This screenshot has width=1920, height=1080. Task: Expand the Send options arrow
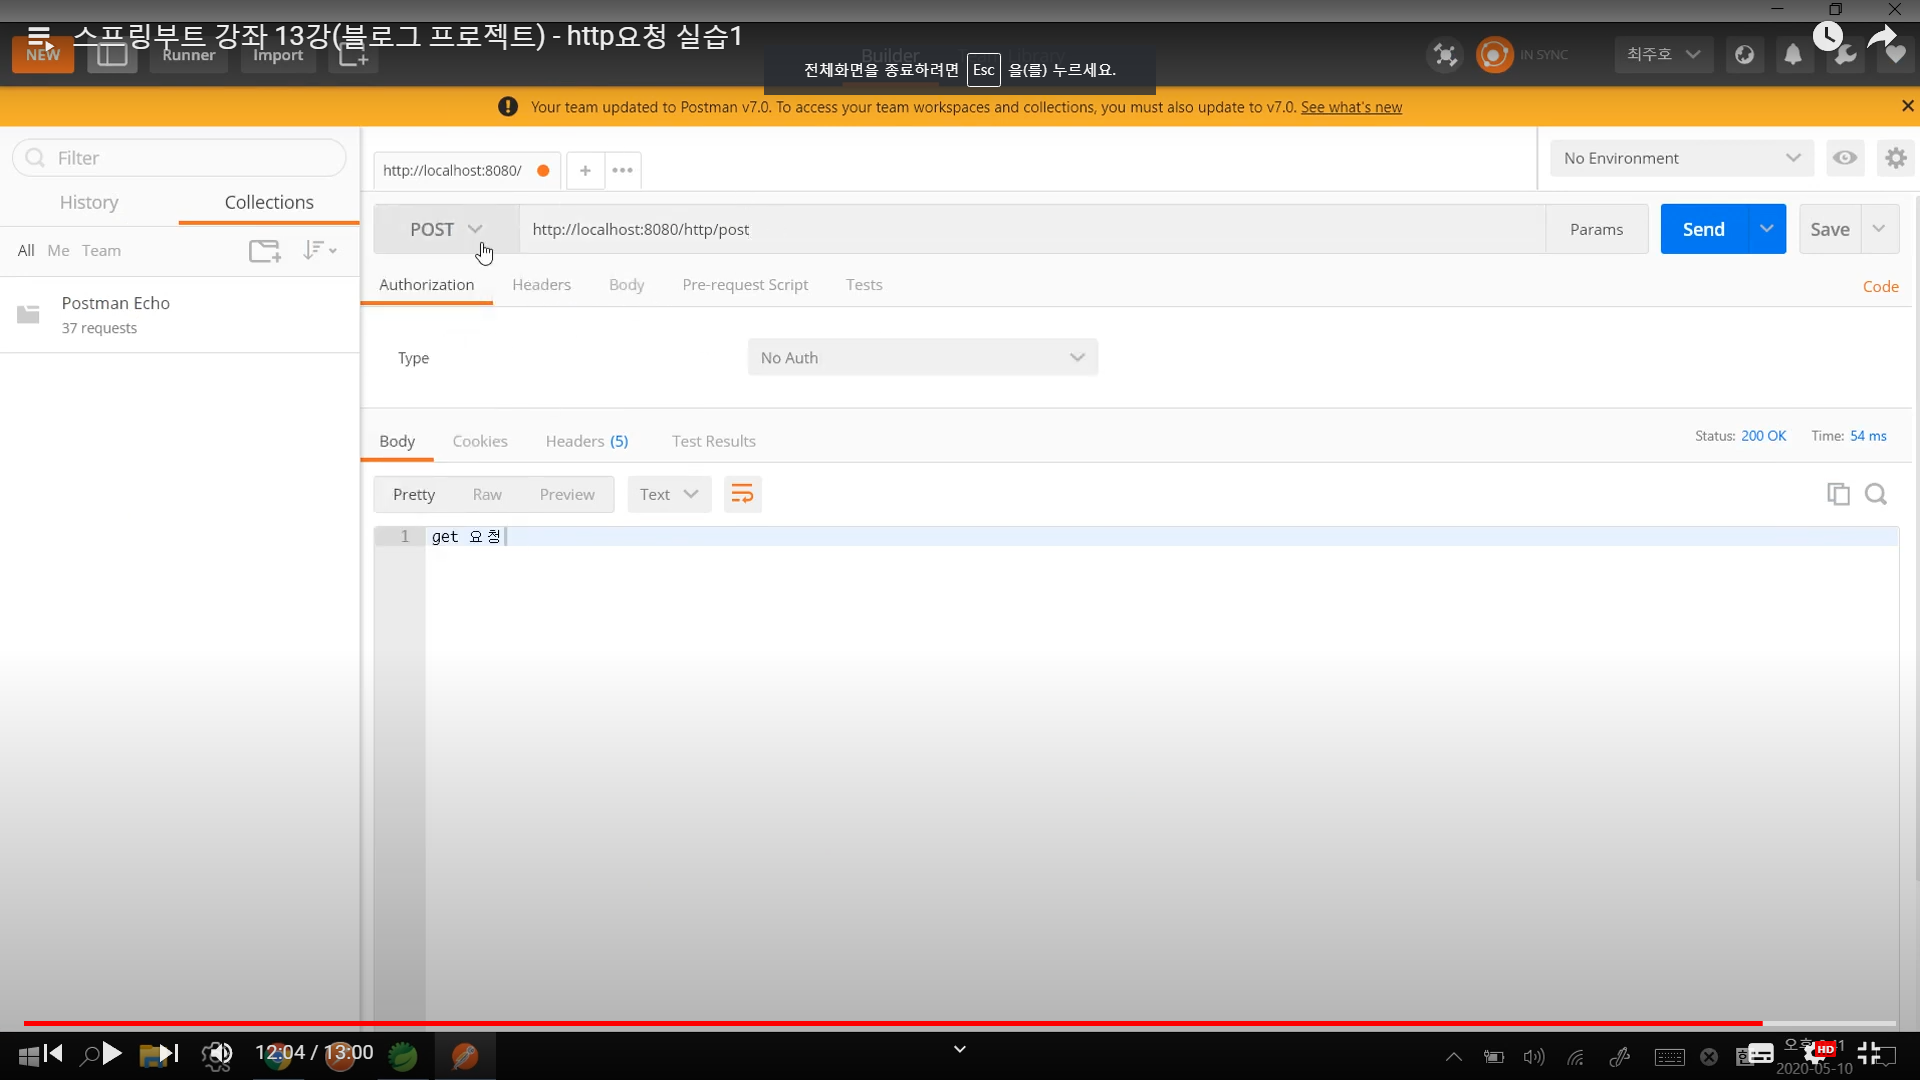coord(1767,229)
